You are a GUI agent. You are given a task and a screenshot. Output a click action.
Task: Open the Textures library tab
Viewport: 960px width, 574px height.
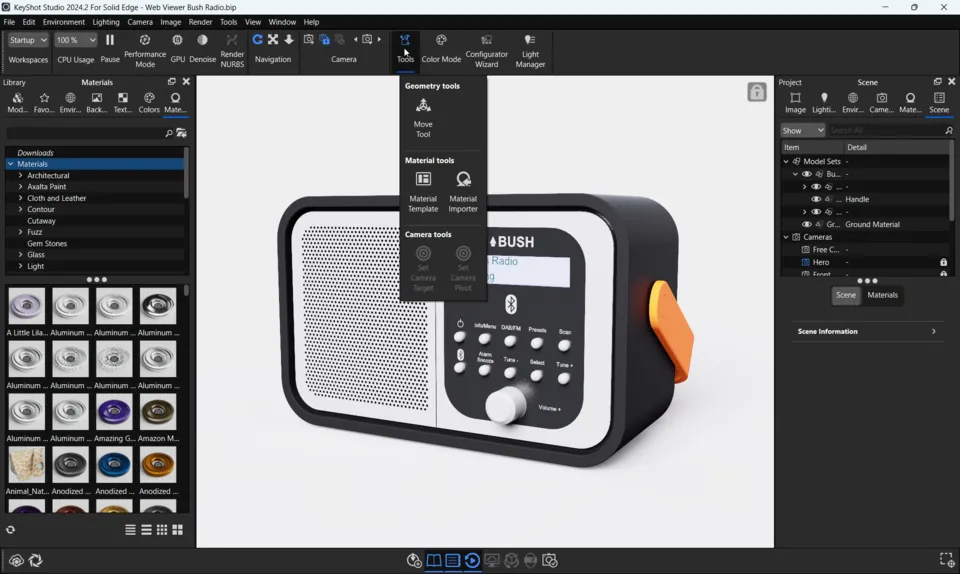[122, 103]
